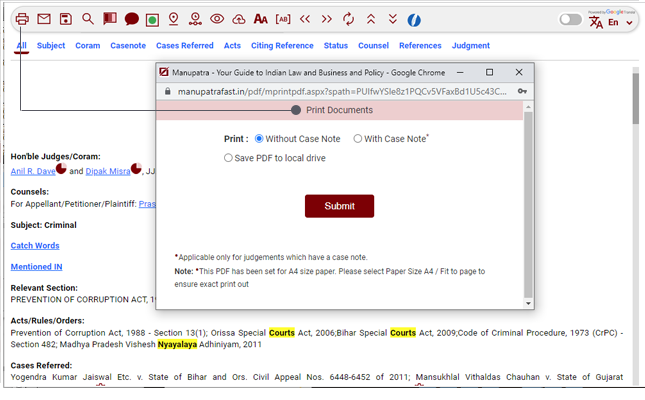This screenshot has width=645, height=400.
Task: Select With Case Note radio option
Action: (x=357, y=139)
